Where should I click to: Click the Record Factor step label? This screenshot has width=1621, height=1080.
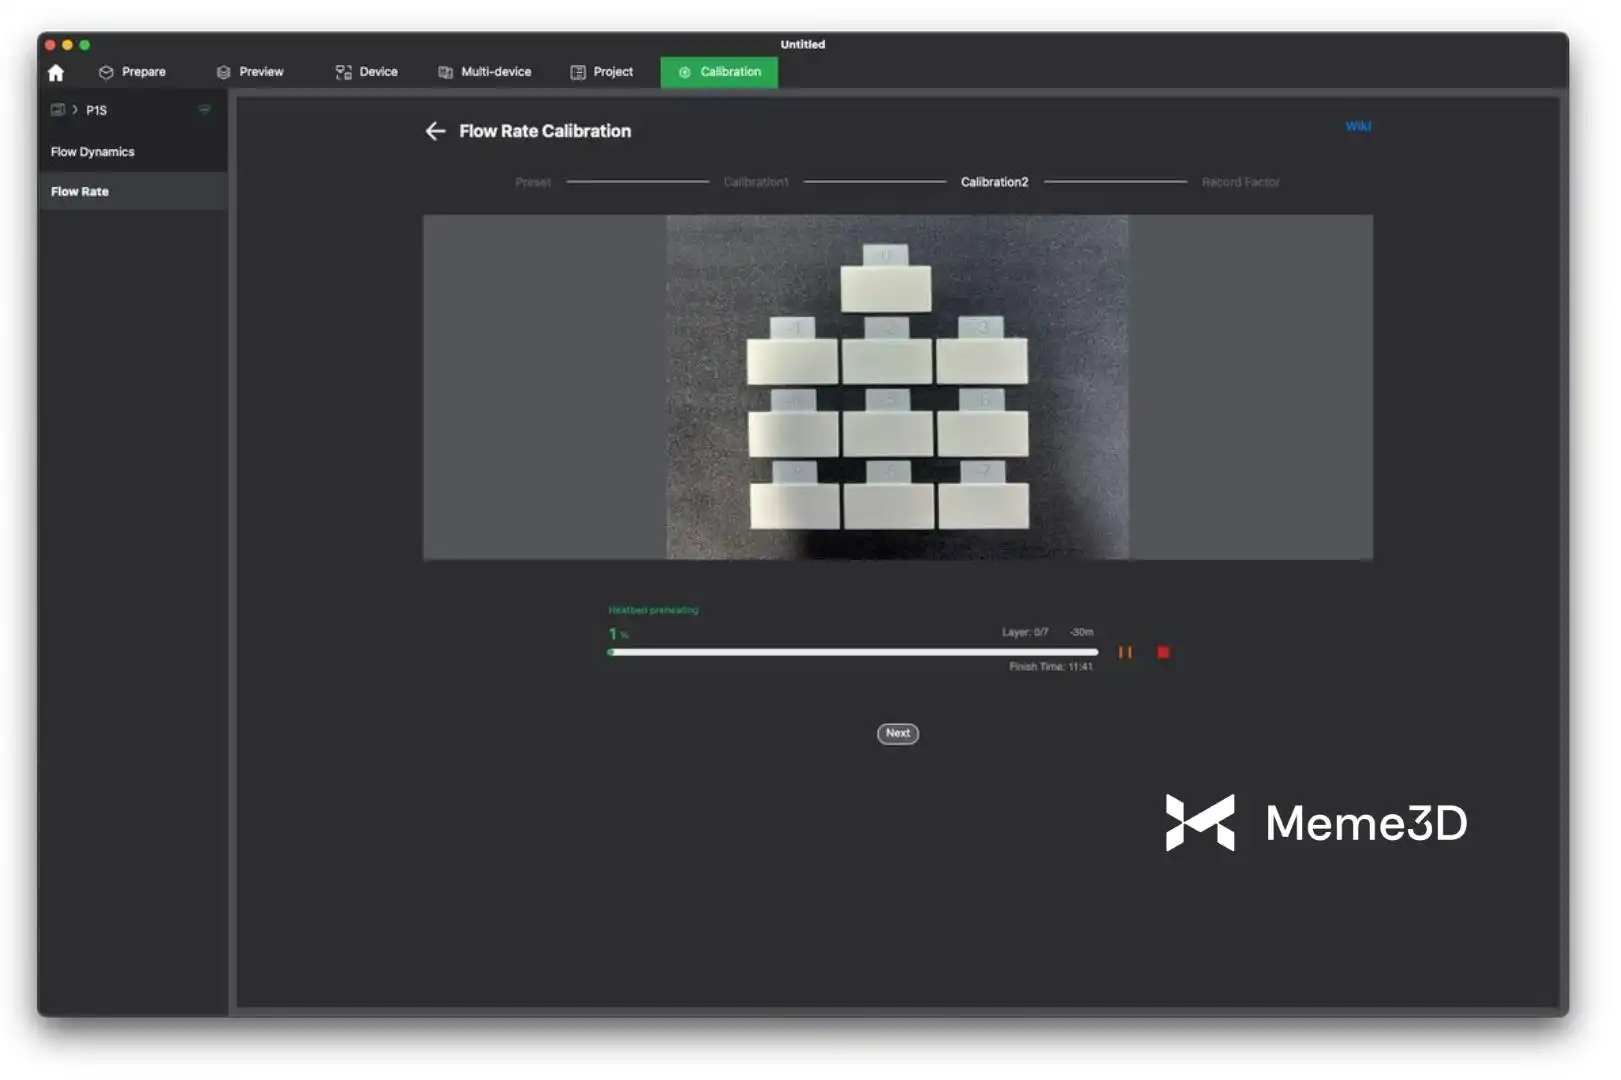coord(1240,182)
